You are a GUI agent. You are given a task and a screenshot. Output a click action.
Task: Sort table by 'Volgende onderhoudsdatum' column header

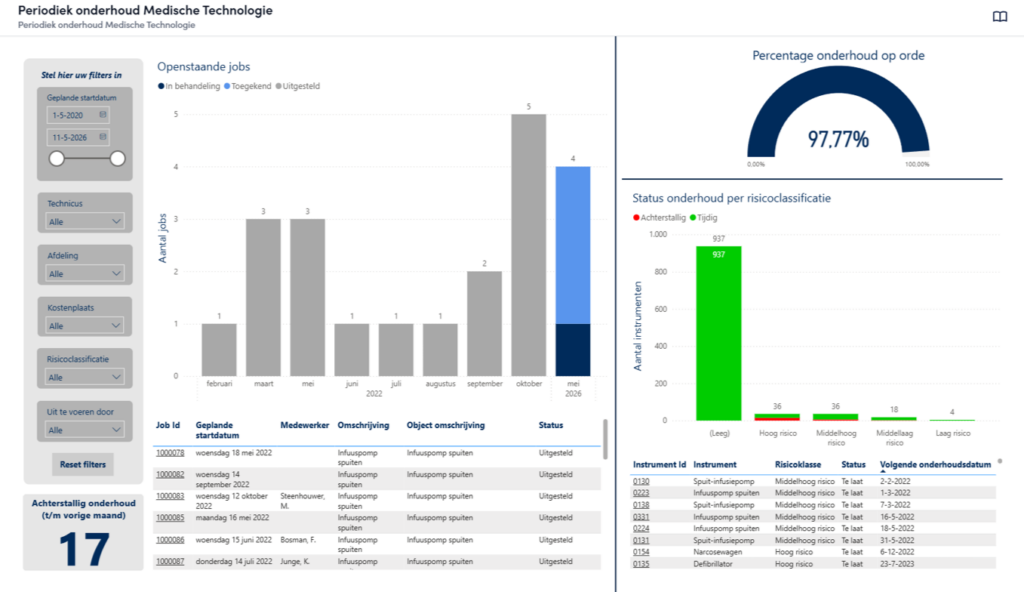click(x=935, y=465)
